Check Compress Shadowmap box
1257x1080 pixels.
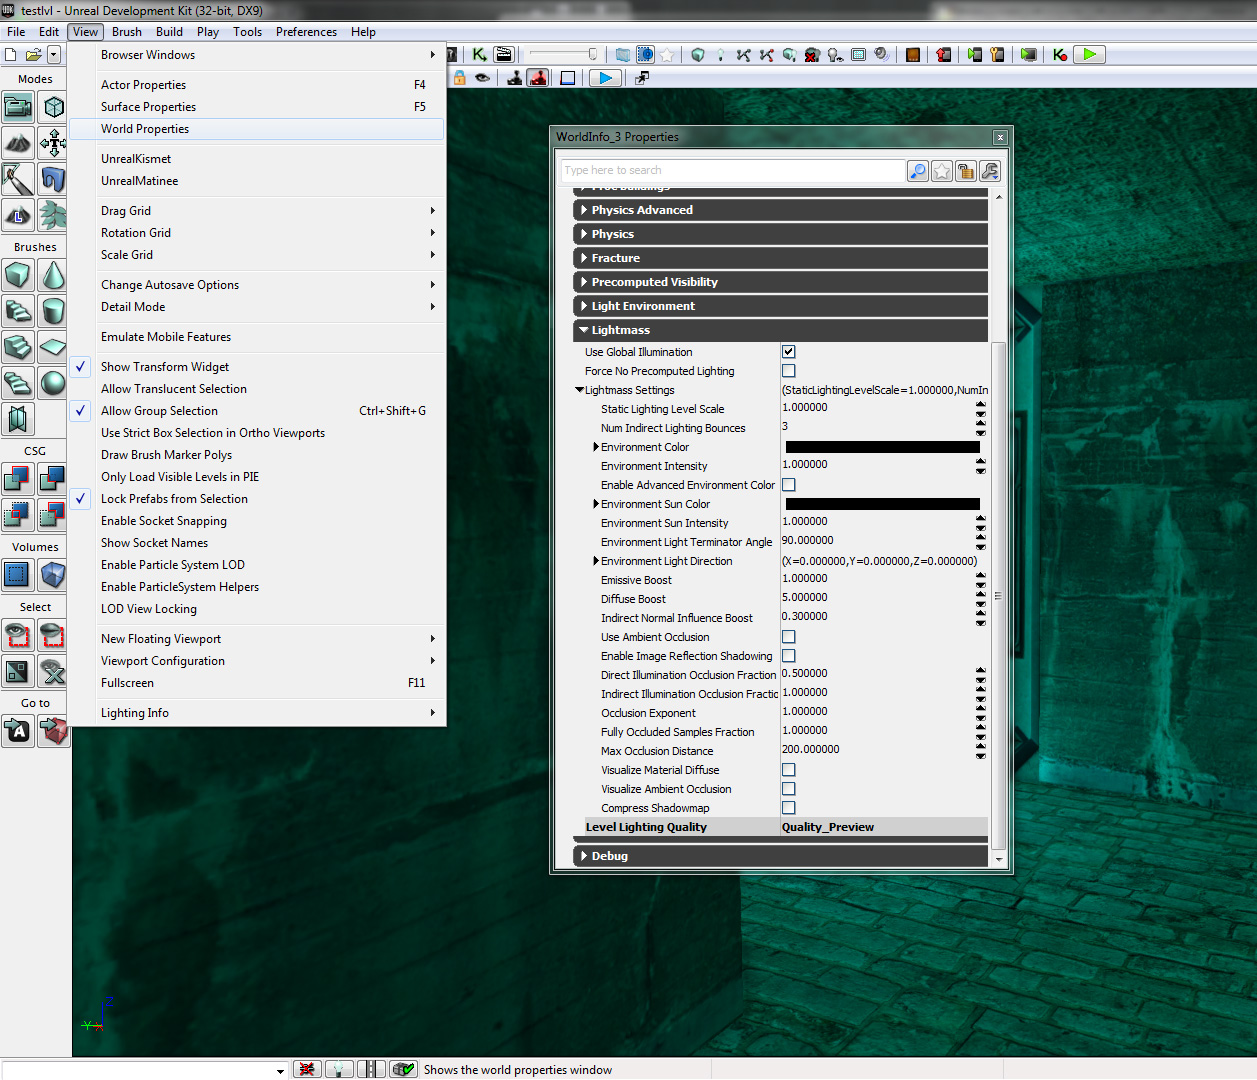(x=789, y=808)
